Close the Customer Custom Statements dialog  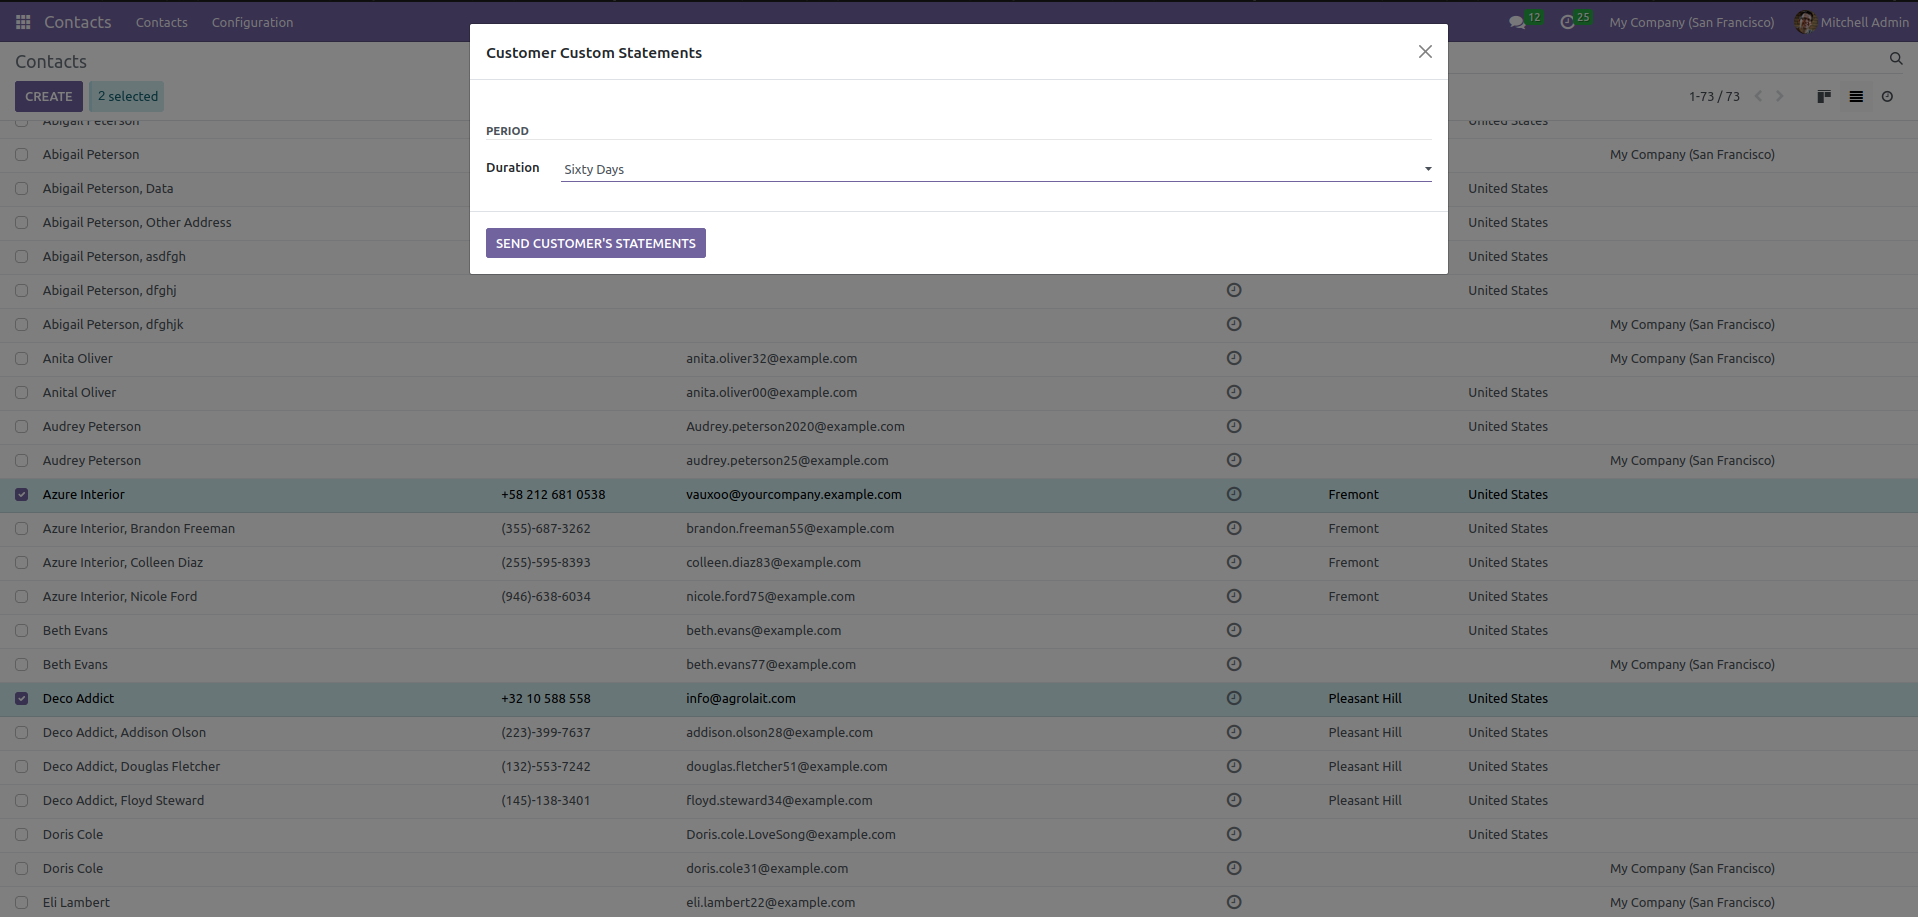(x=1425, y=52)
